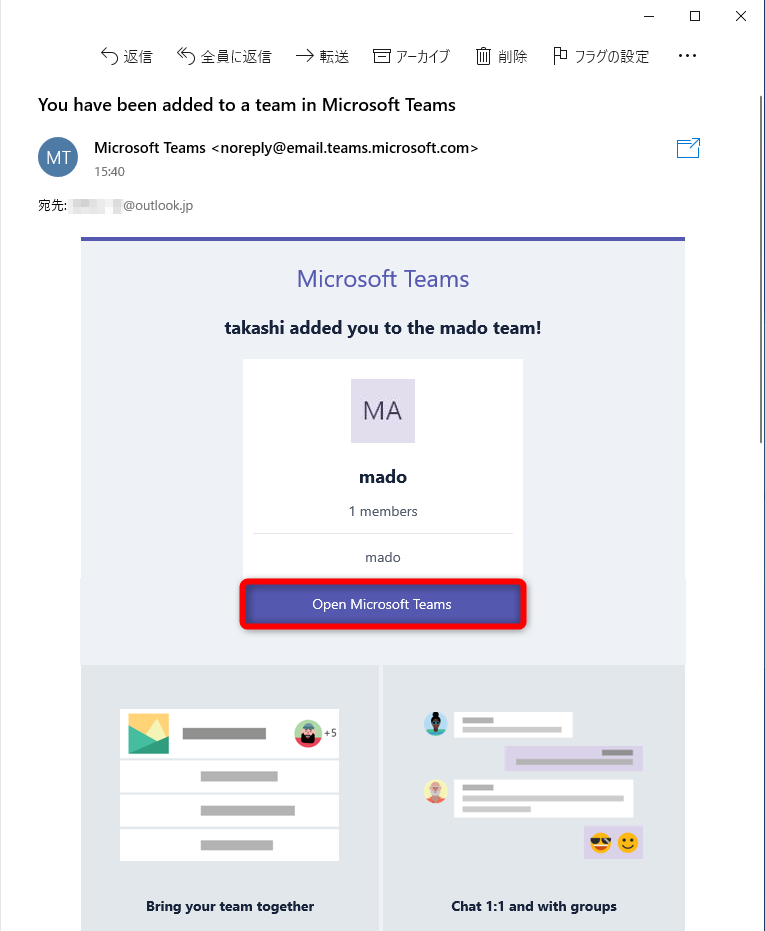Click the Bring your team together illustration
Viewport: 765px width, 931px height.
(x=229, y=785)
